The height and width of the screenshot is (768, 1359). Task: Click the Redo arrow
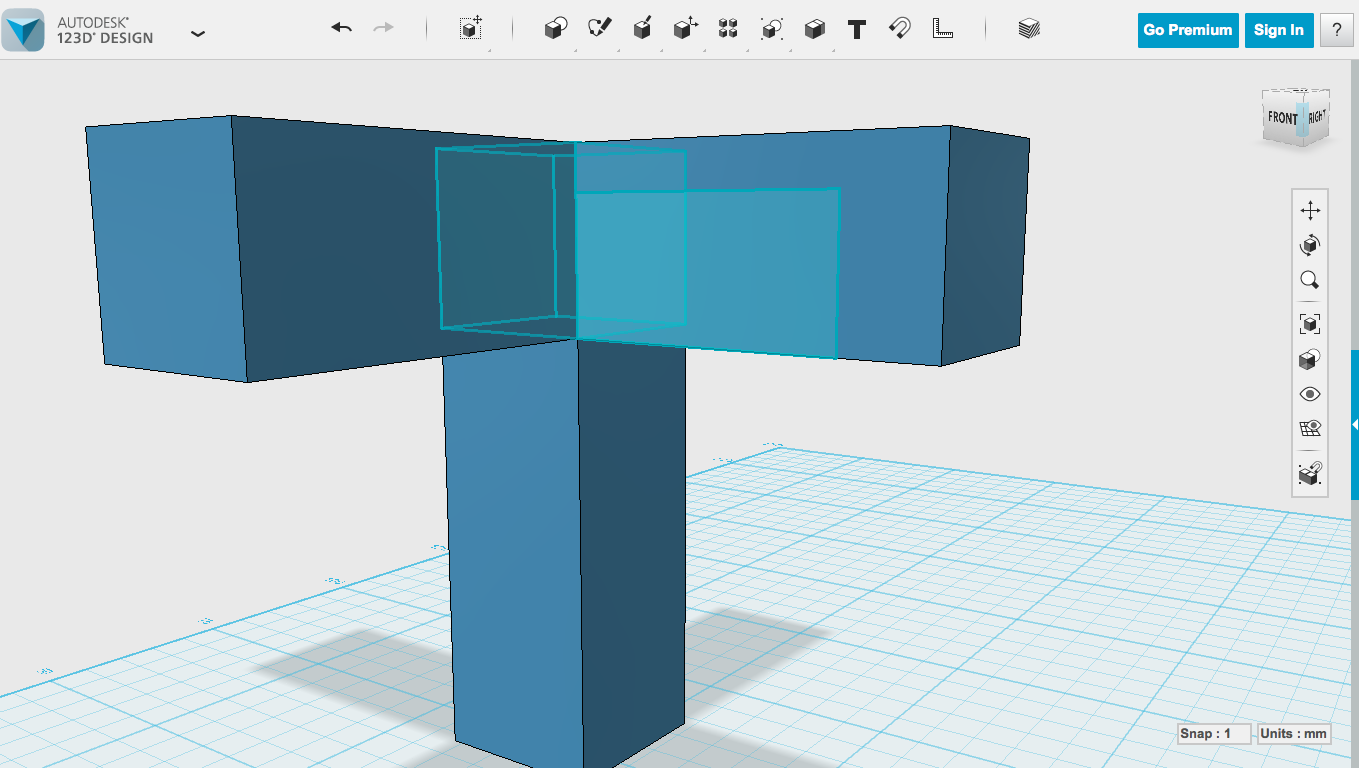383,28
